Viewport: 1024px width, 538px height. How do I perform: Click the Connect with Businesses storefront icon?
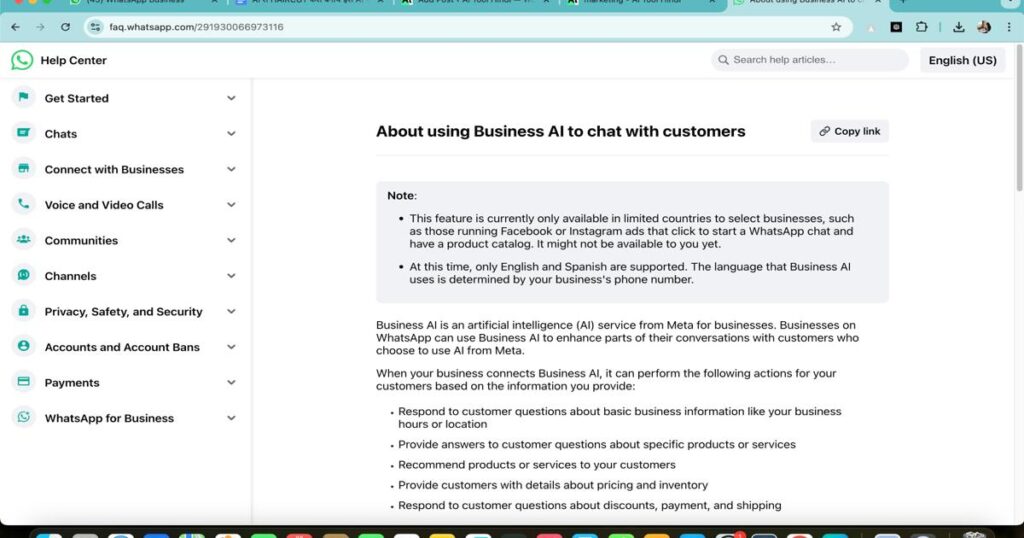coord(24,168)
